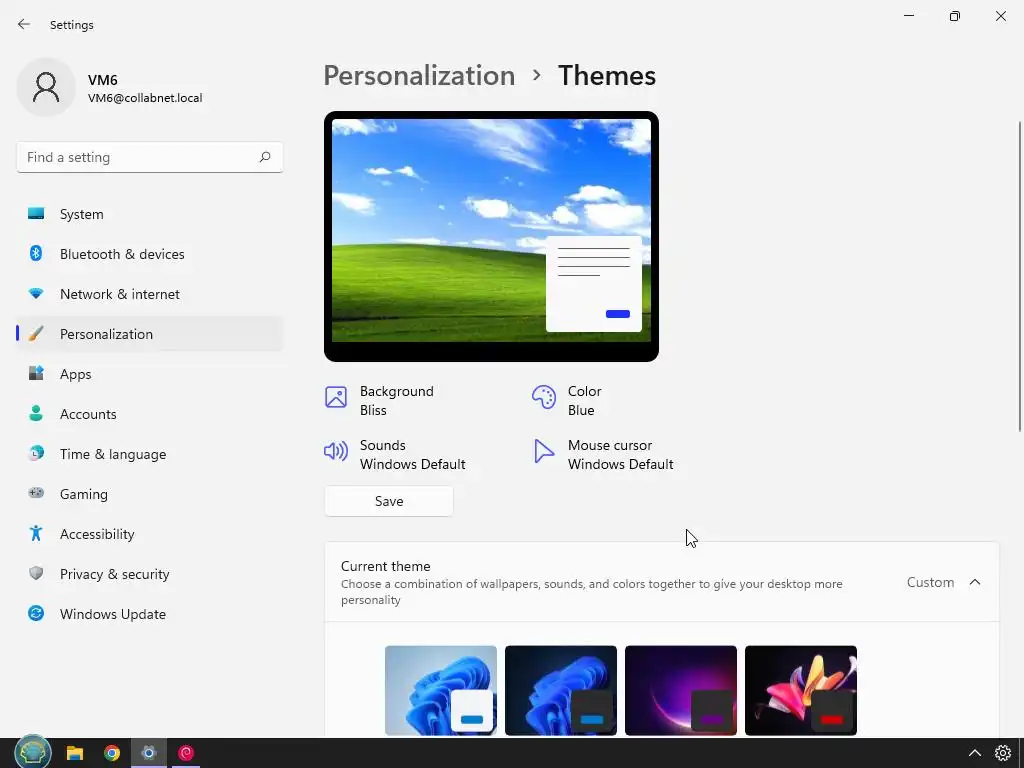The width and height of the screenshot is (1024, 768).
Task: Save the current custom theme
Action: pos(389,501)
